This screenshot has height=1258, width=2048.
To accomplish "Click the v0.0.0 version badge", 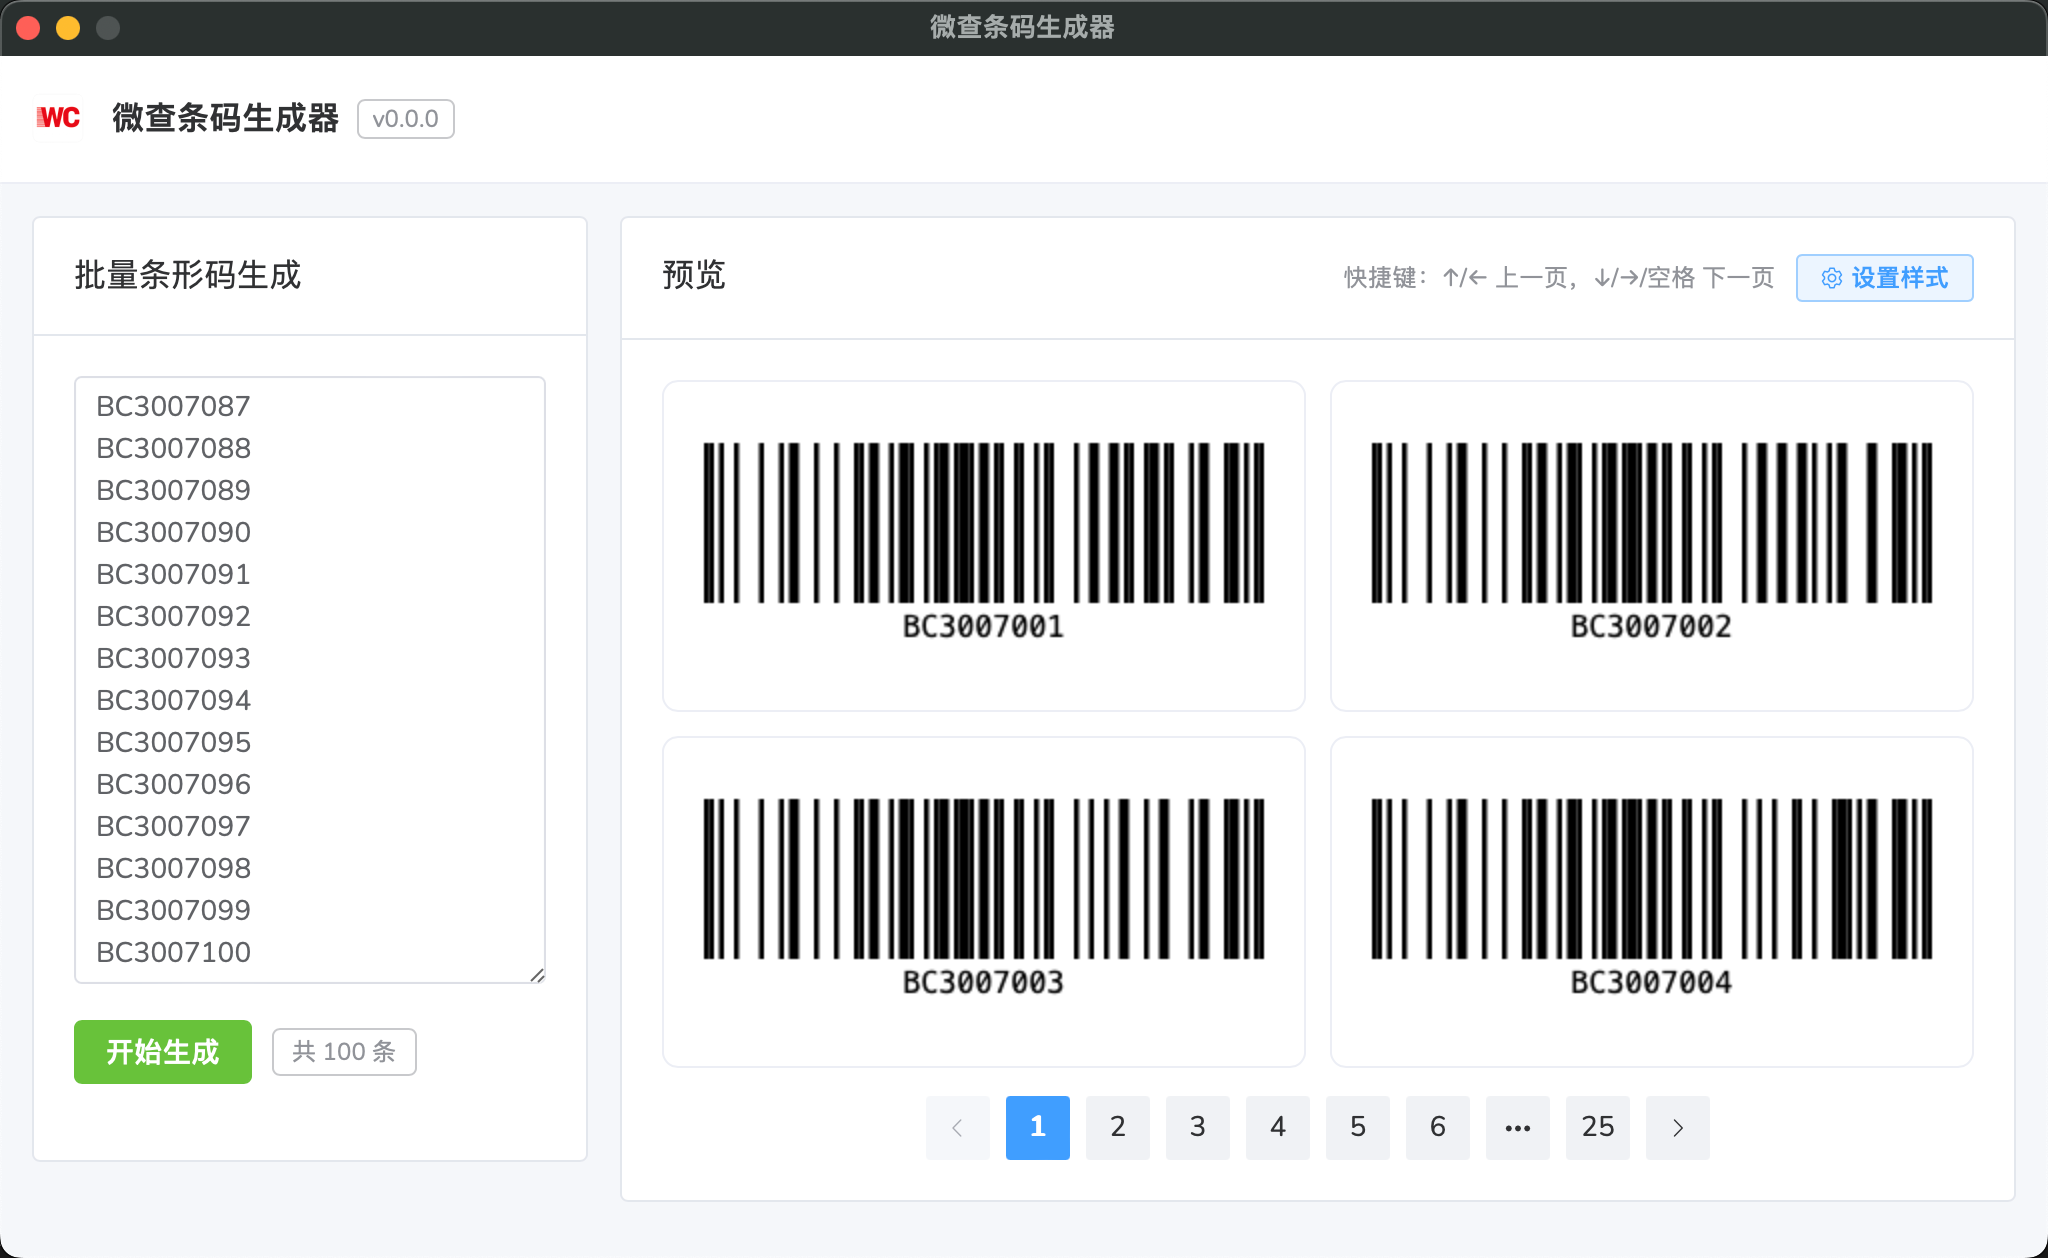I will pyautogui.click(x=405, y=119).
